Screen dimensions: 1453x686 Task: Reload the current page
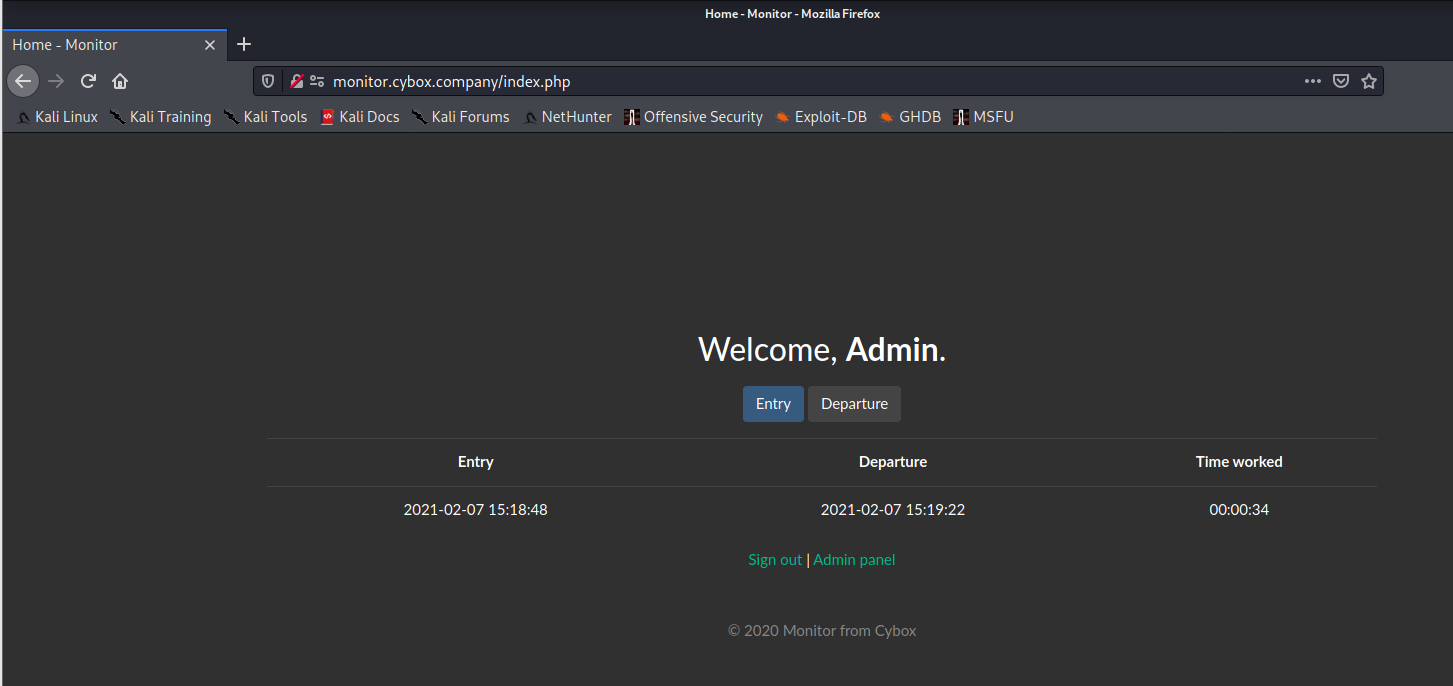(x=88, y=81)
